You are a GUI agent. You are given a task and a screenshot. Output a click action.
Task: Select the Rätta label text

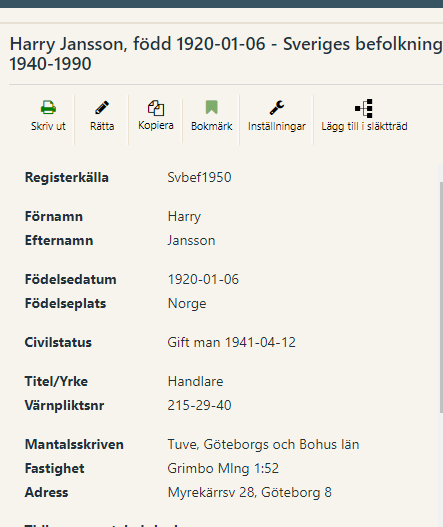[x=102, y=126]
